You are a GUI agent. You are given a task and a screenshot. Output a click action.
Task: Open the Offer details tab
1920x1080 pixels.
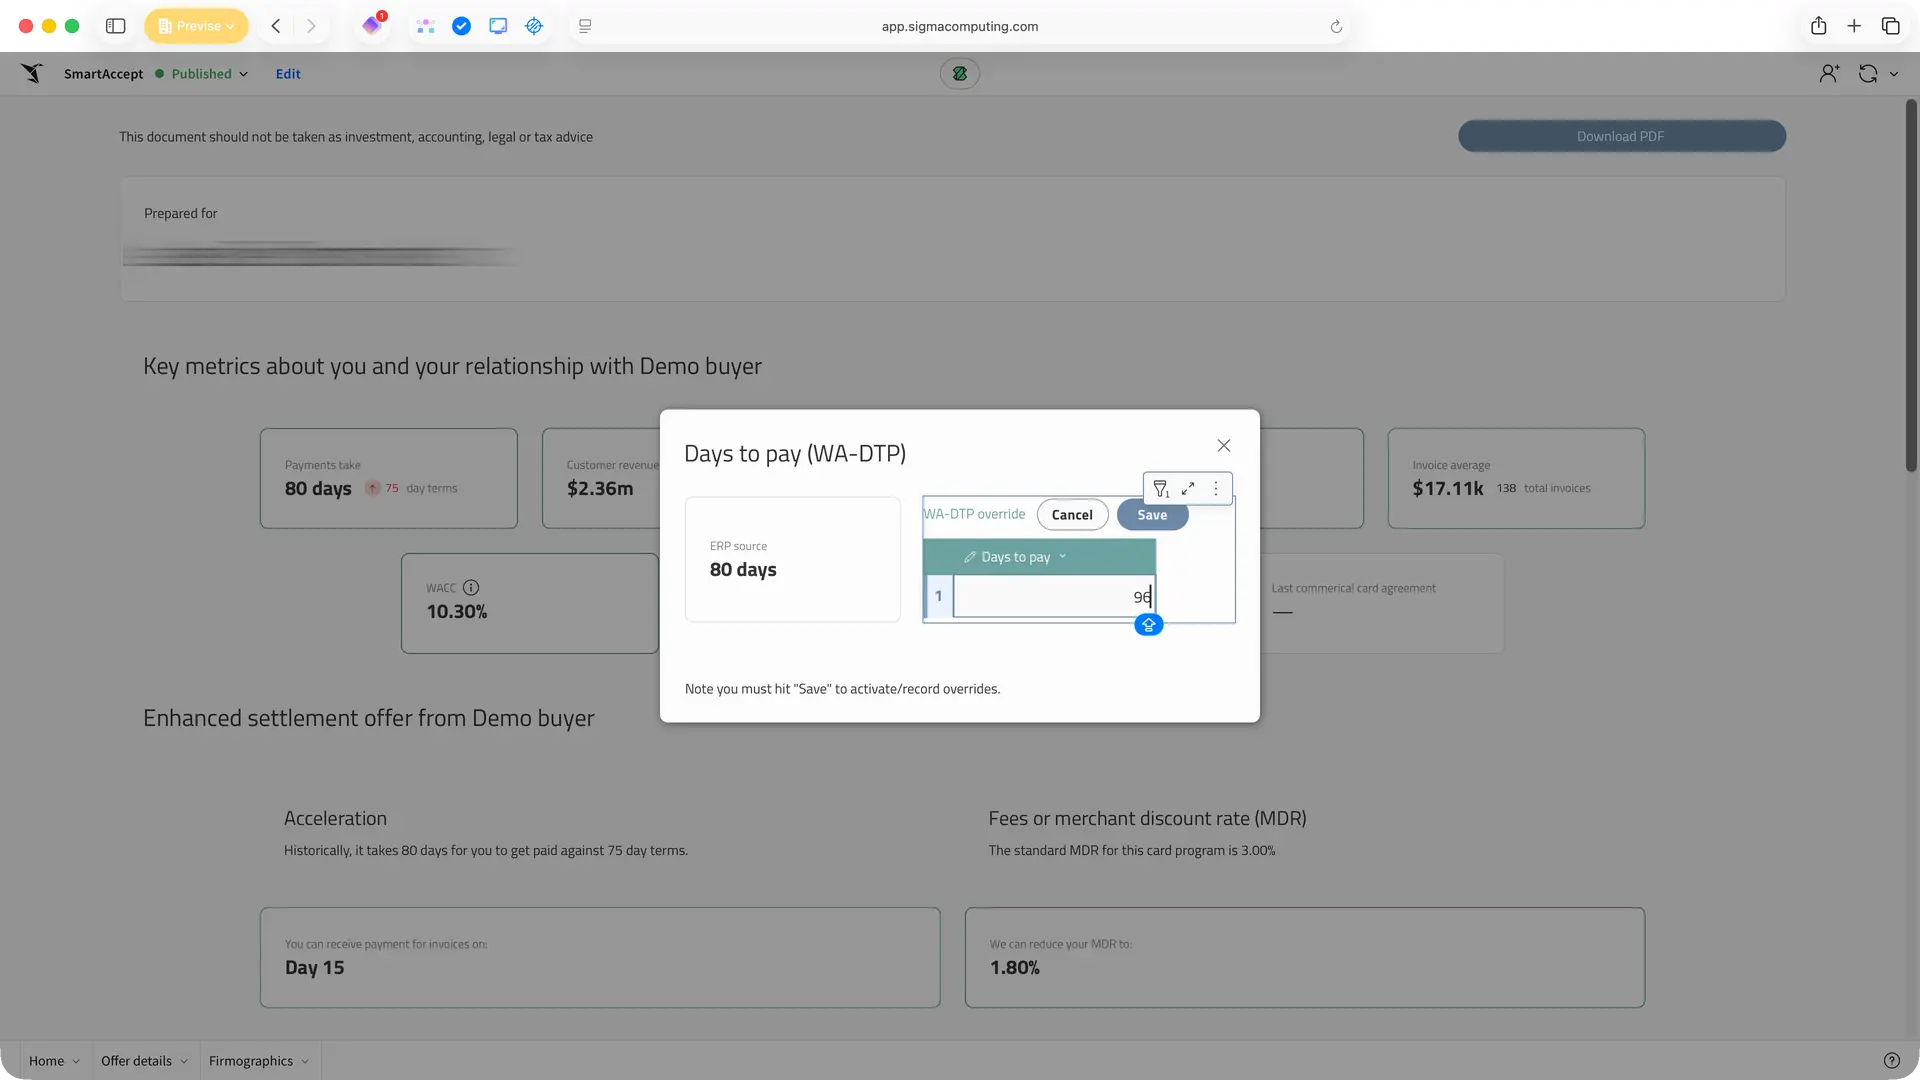(x=136, y=1061)
